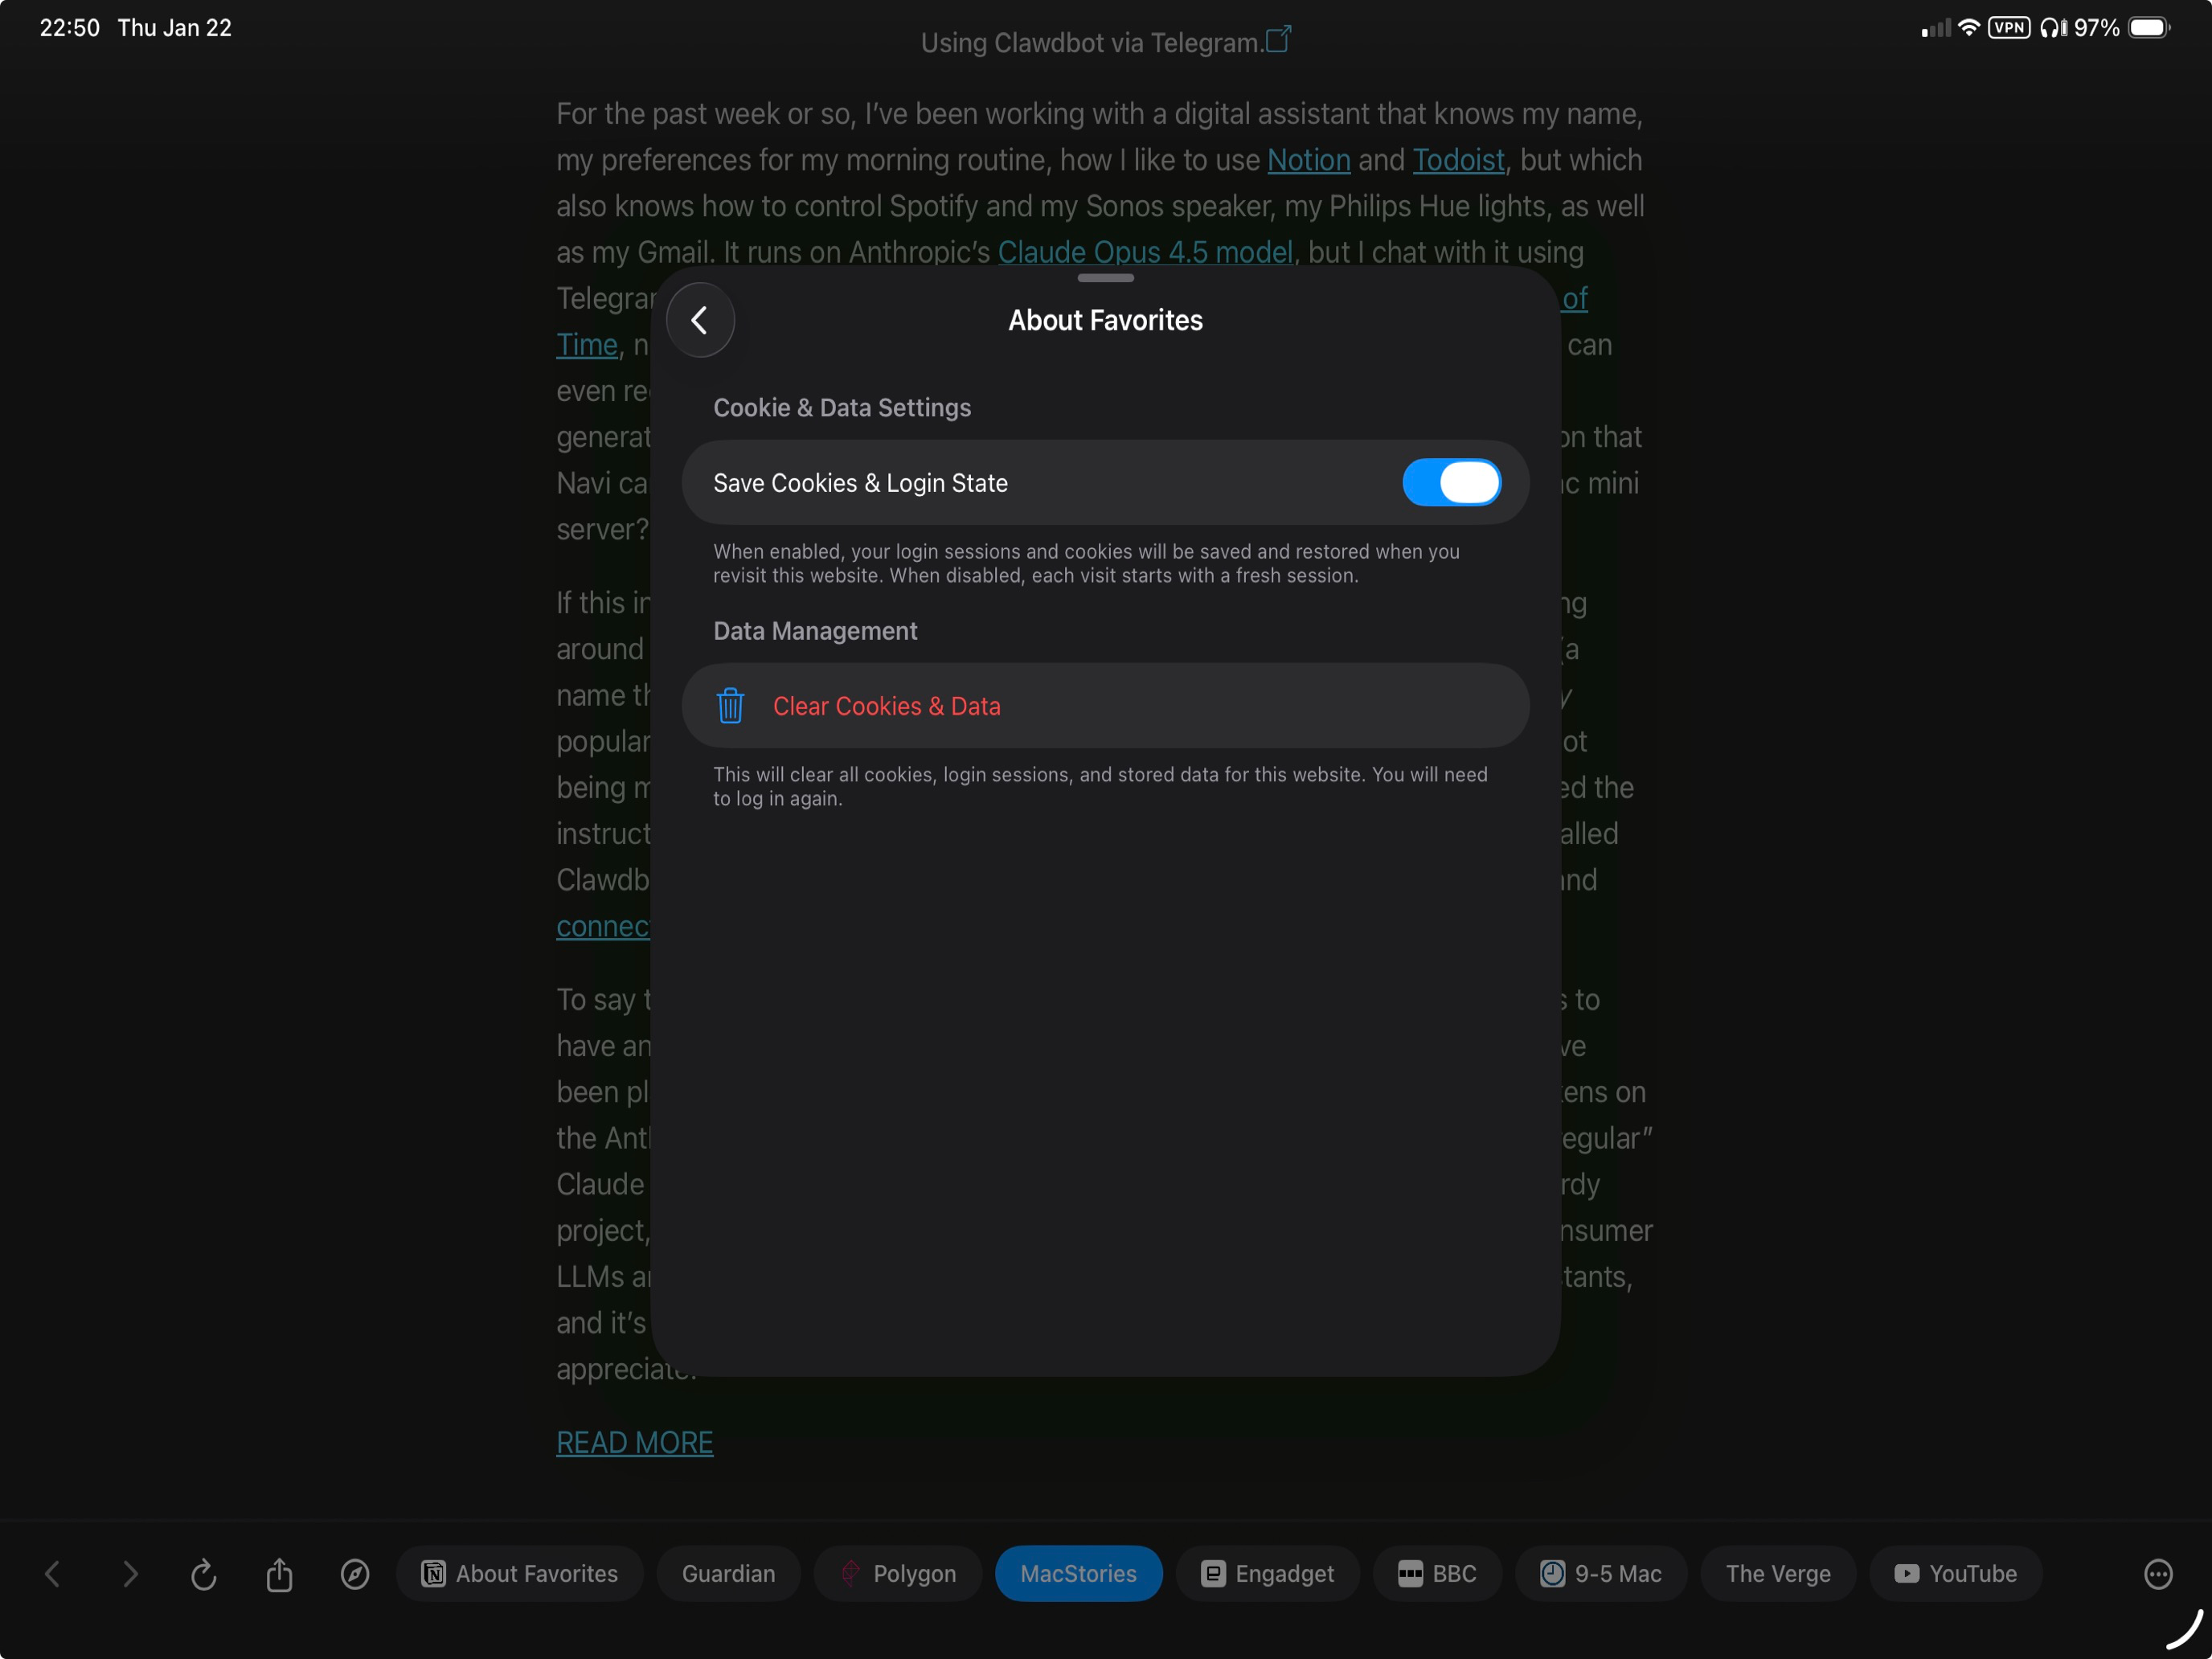Image resolution: width=2212 pixels, height=1659 pixels.
Task: Tap the Notion icon on About Favorites tab
Action: coord(433,1574)
